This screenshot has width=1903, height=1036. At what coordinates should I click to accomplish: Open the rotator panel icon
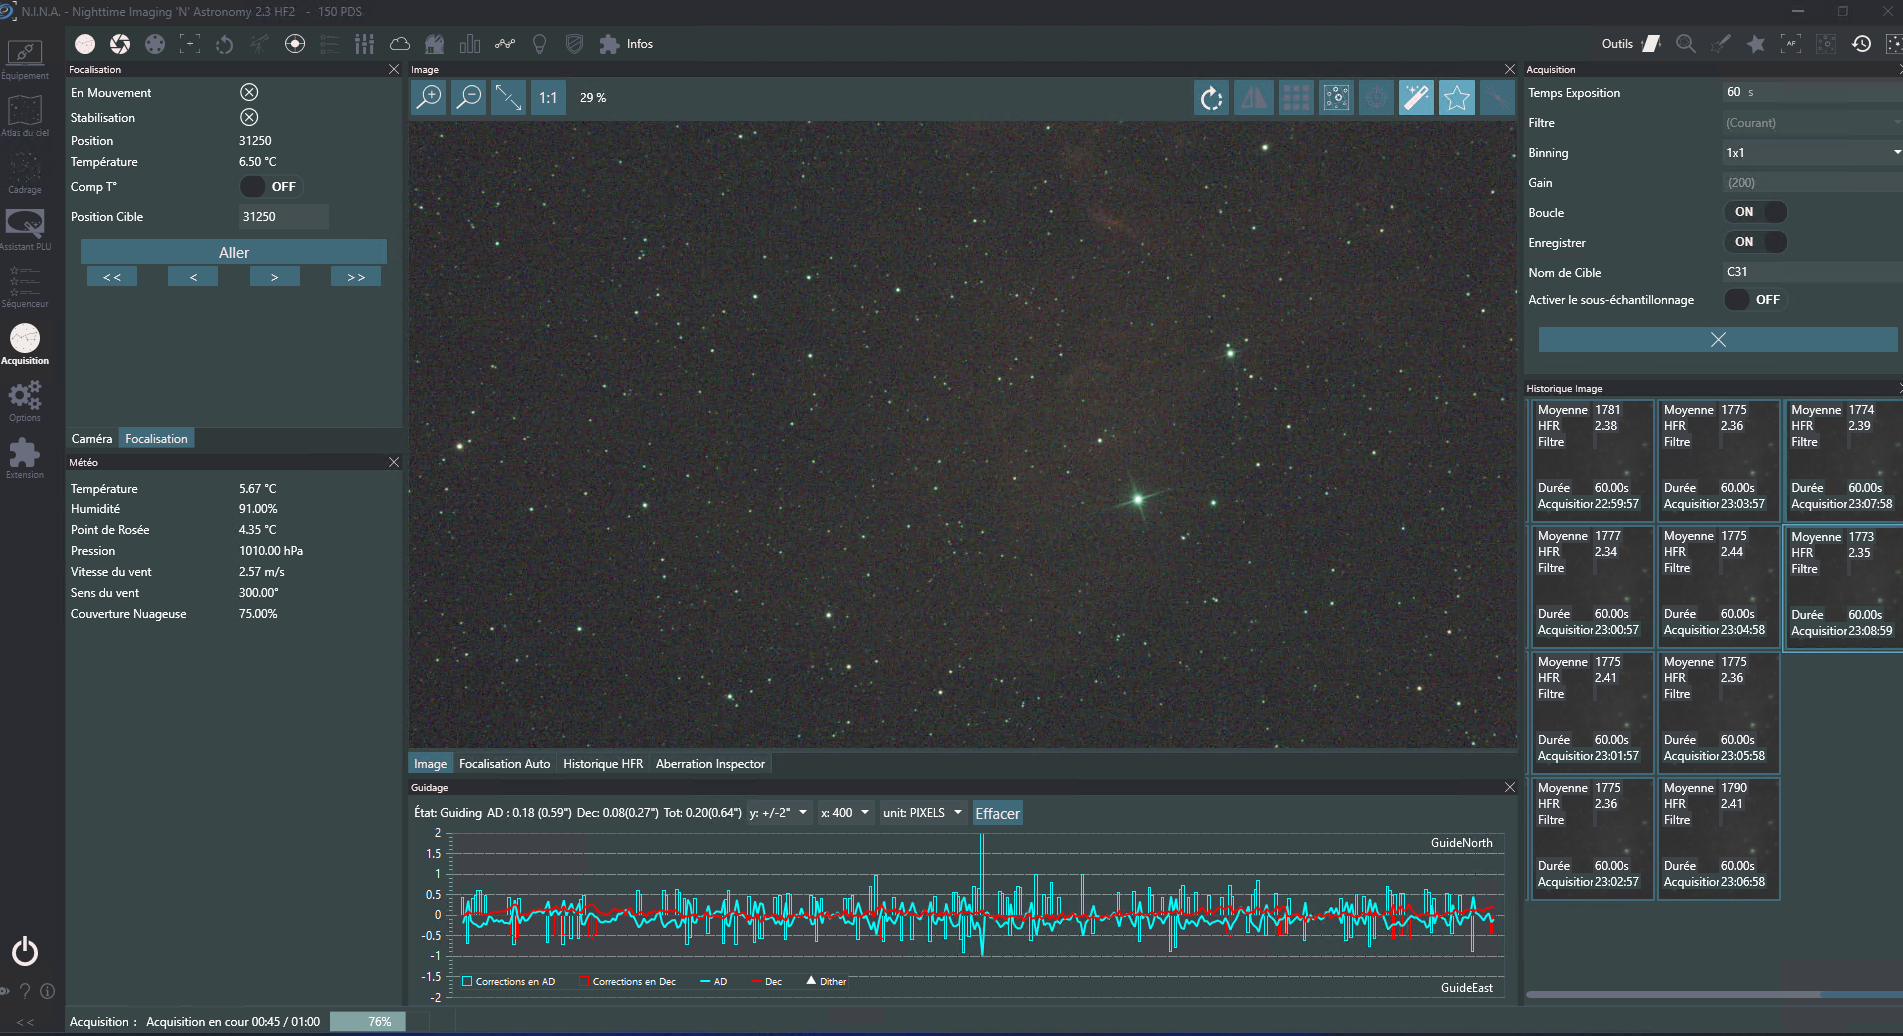click(225, 44)
